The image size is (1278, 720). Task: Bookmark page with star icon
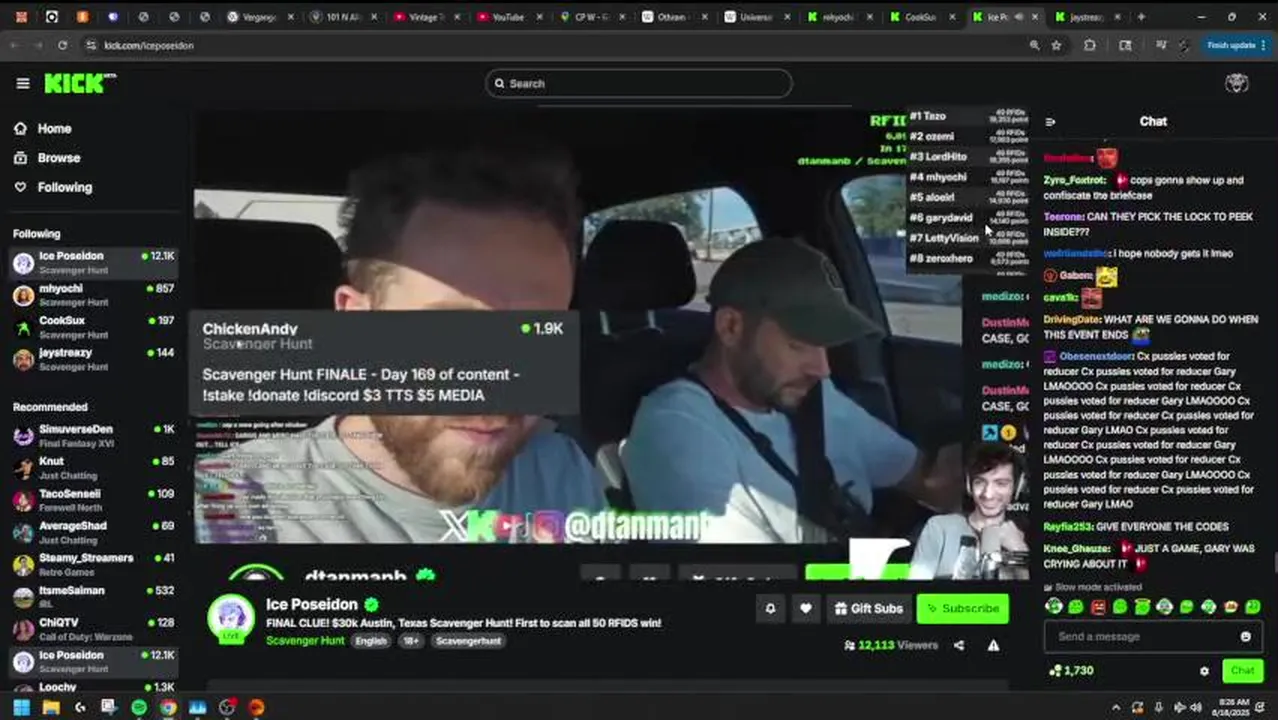pyautogui.click(x=1056, y=45)
